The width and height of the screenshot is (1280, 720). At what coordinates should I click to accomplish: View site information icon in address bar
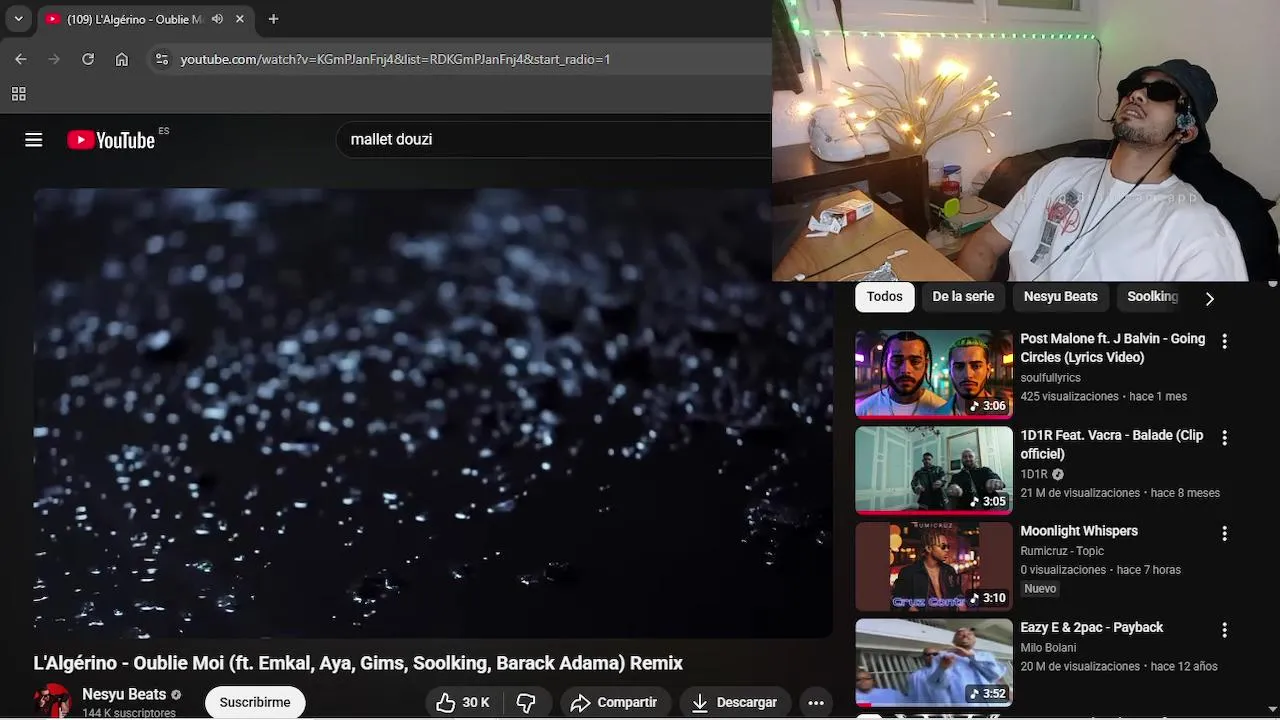[x=162, y=59]
